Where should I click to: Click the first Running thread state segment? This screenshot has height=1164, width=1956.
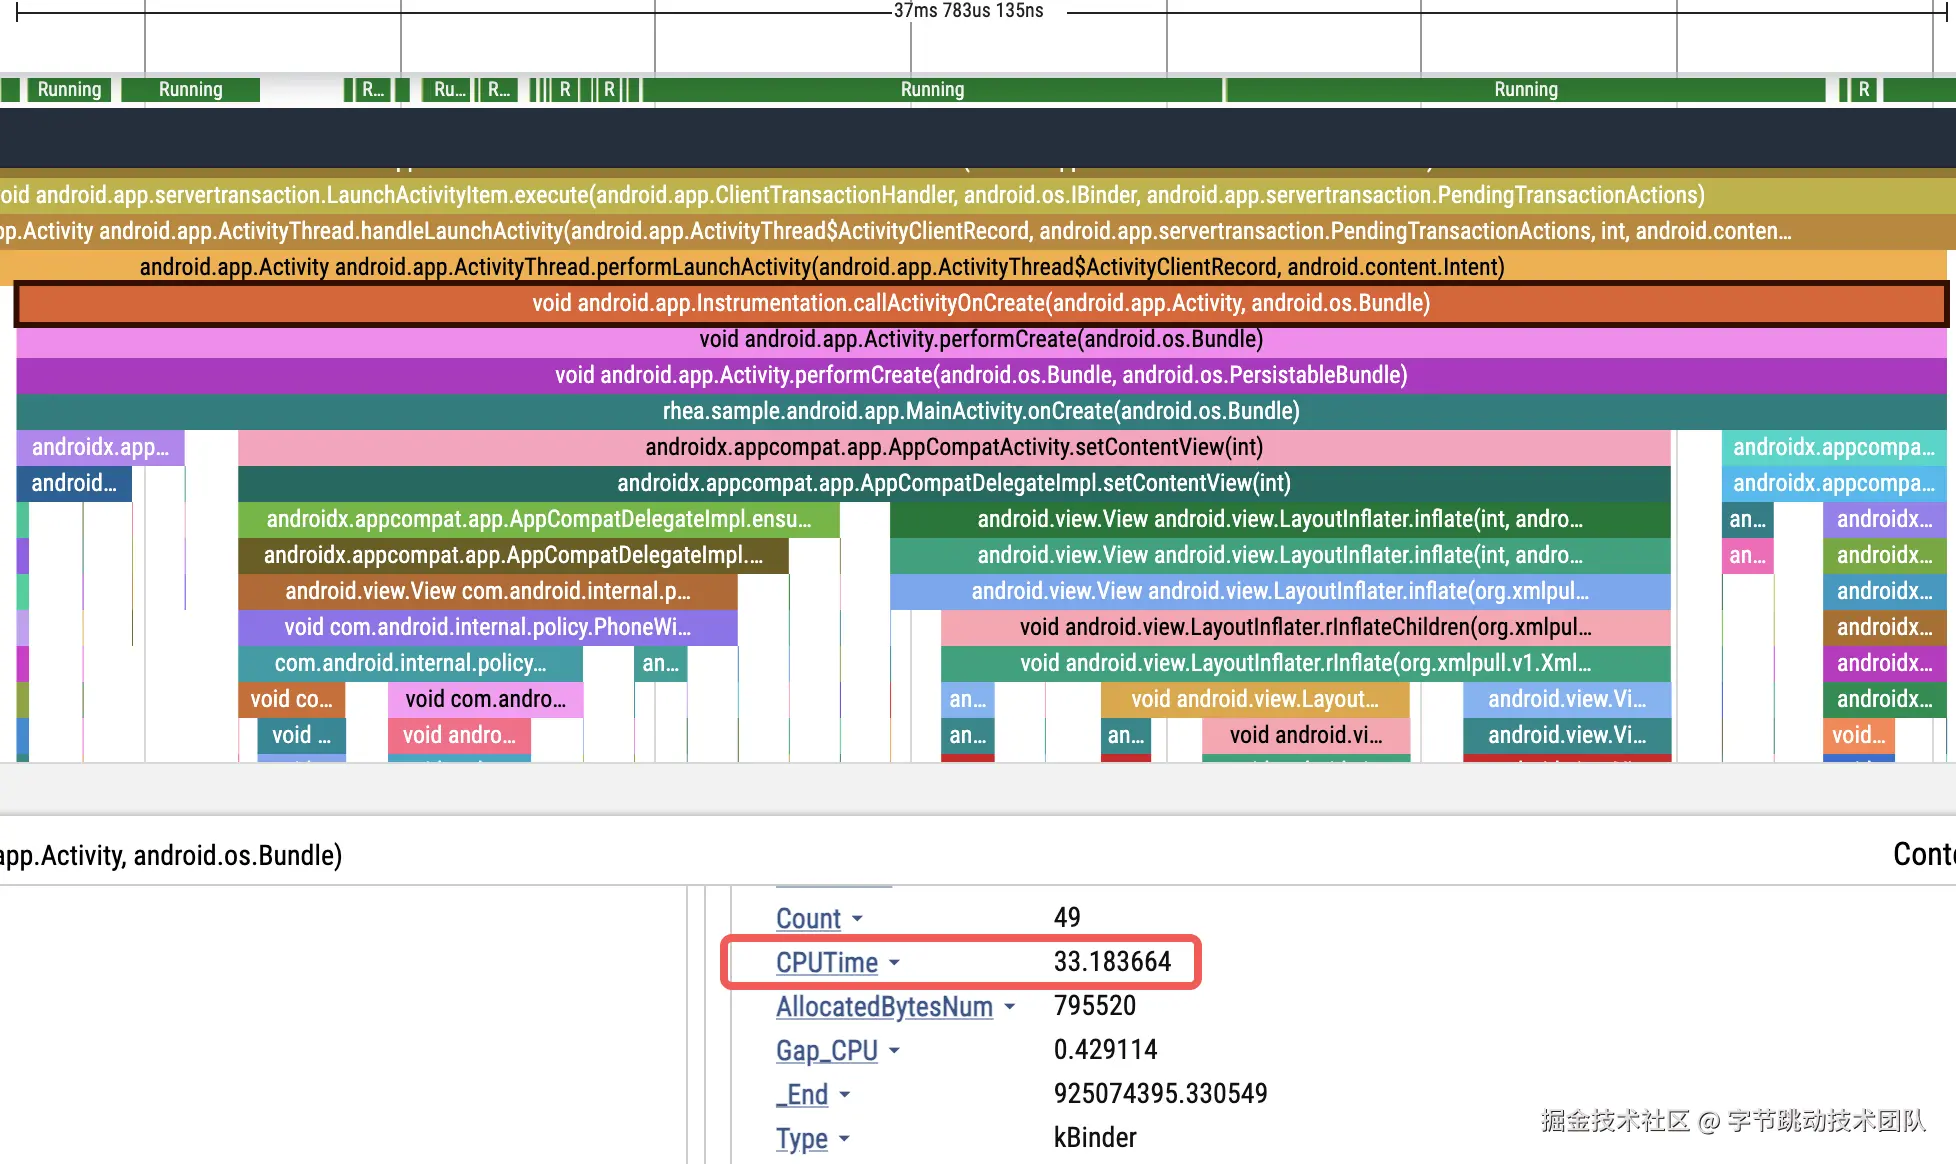(x=69, y=90)
